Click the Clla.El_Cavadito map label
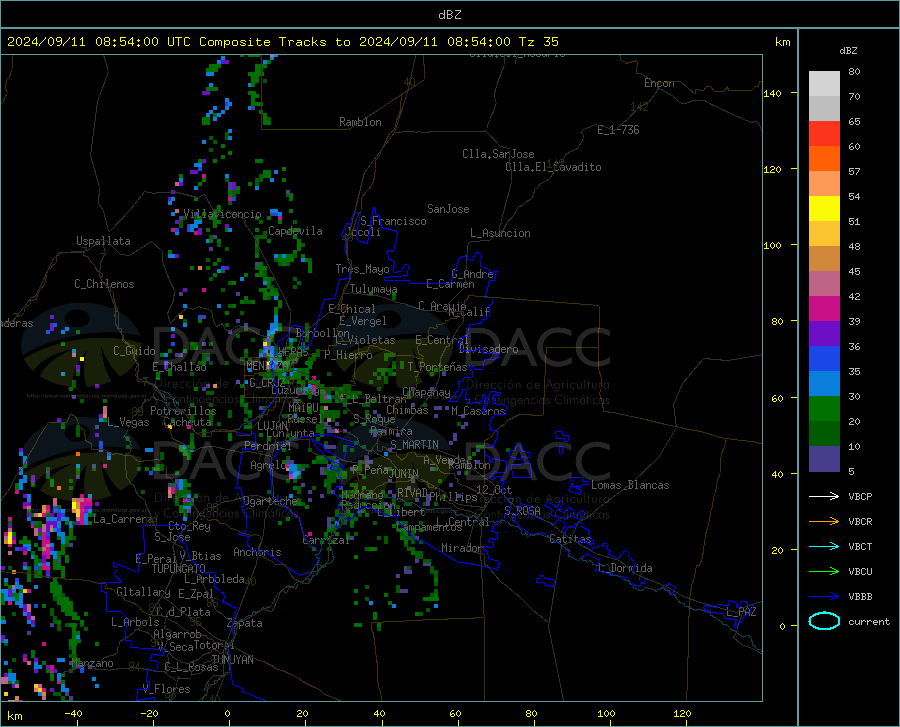900x727 pixels. [x=553, y=167]
